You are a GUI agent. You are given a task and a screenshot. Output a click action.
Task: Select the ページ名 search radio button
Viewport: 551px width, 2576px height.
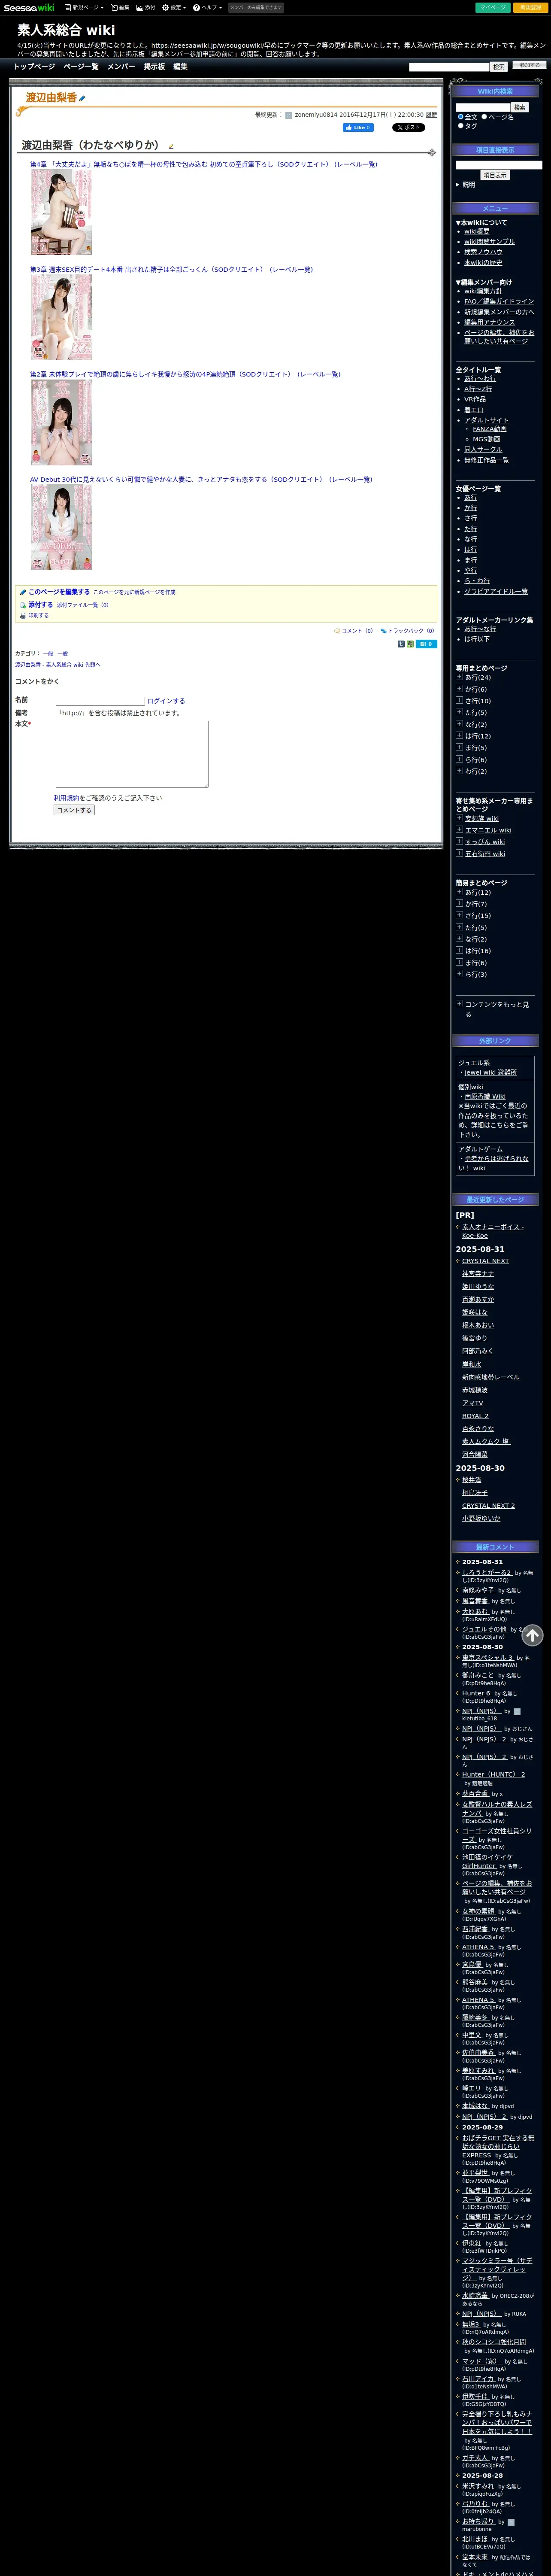(x=484, y=117)
